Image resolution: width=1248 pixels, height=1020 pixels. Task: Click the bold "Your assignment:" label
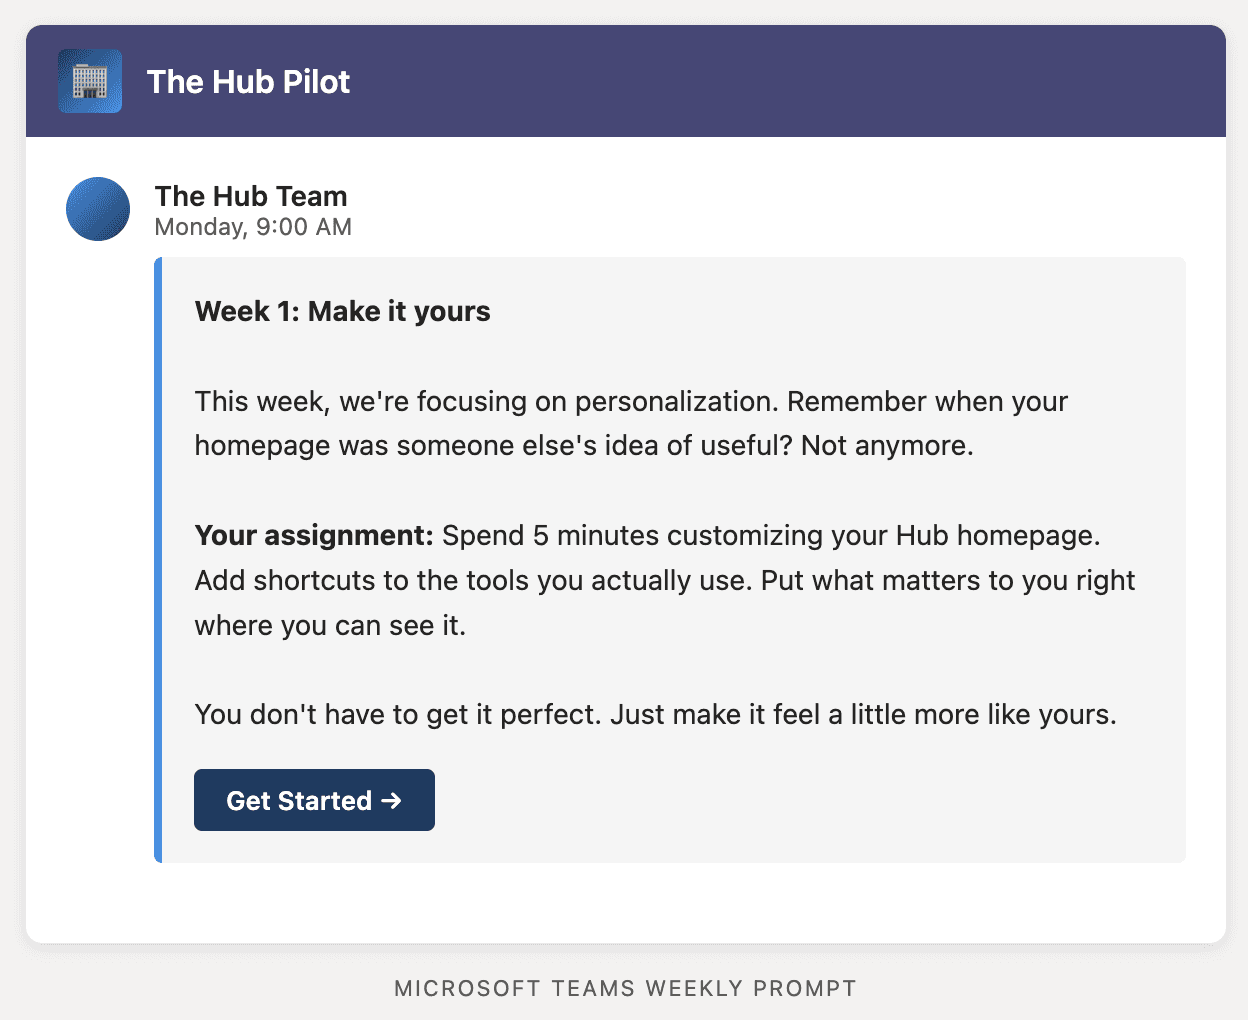(314, 536)
